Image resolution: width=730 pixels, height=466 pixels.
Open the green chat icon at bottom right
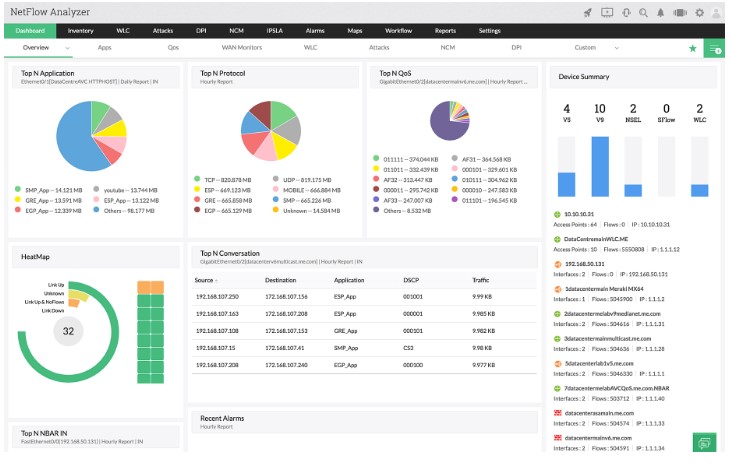[x=706, y=442]
